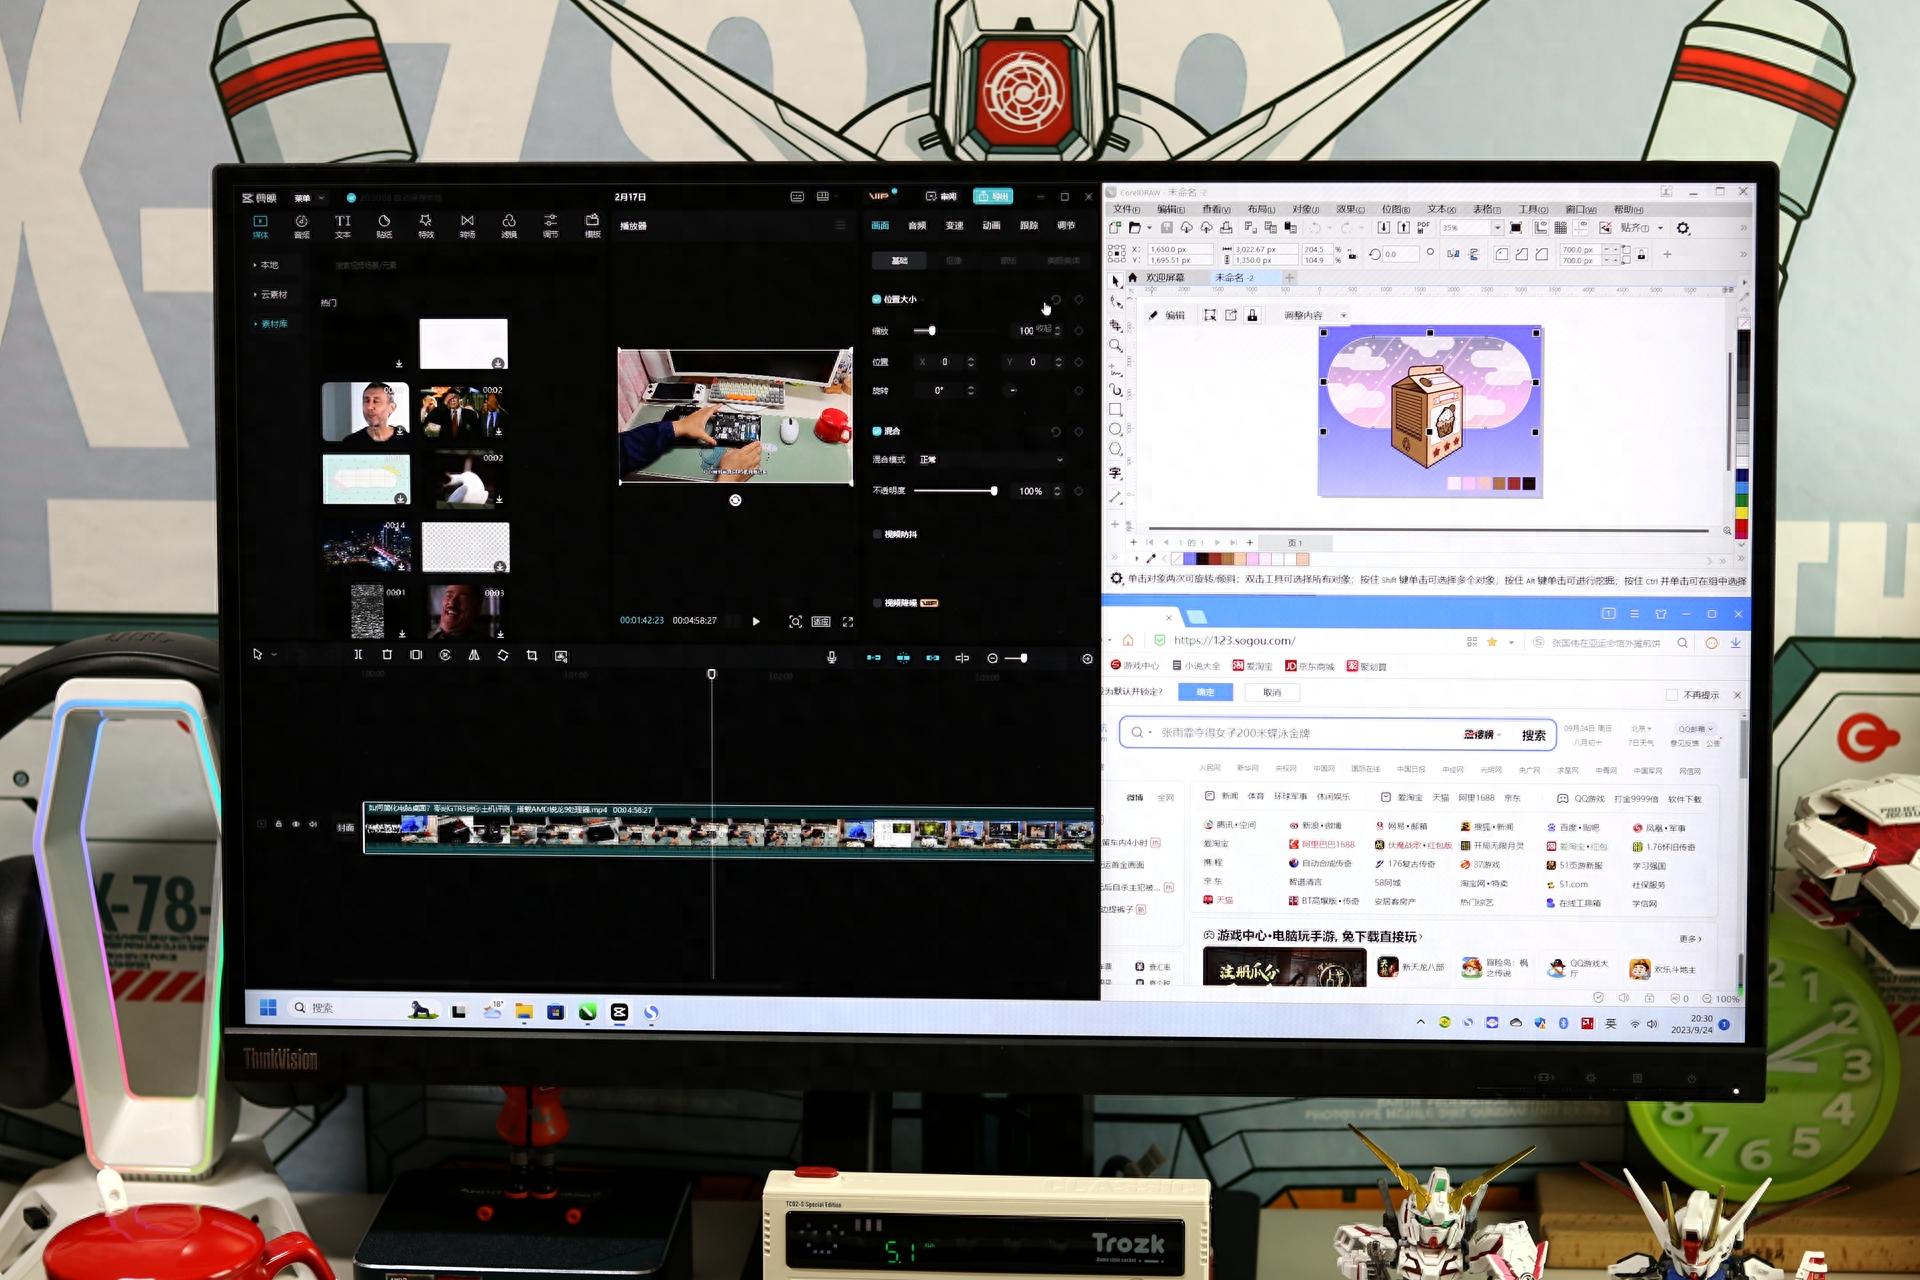1920x1280 pixels.
Task: Click the split clip tool above timeline
Action: [358, 655]
